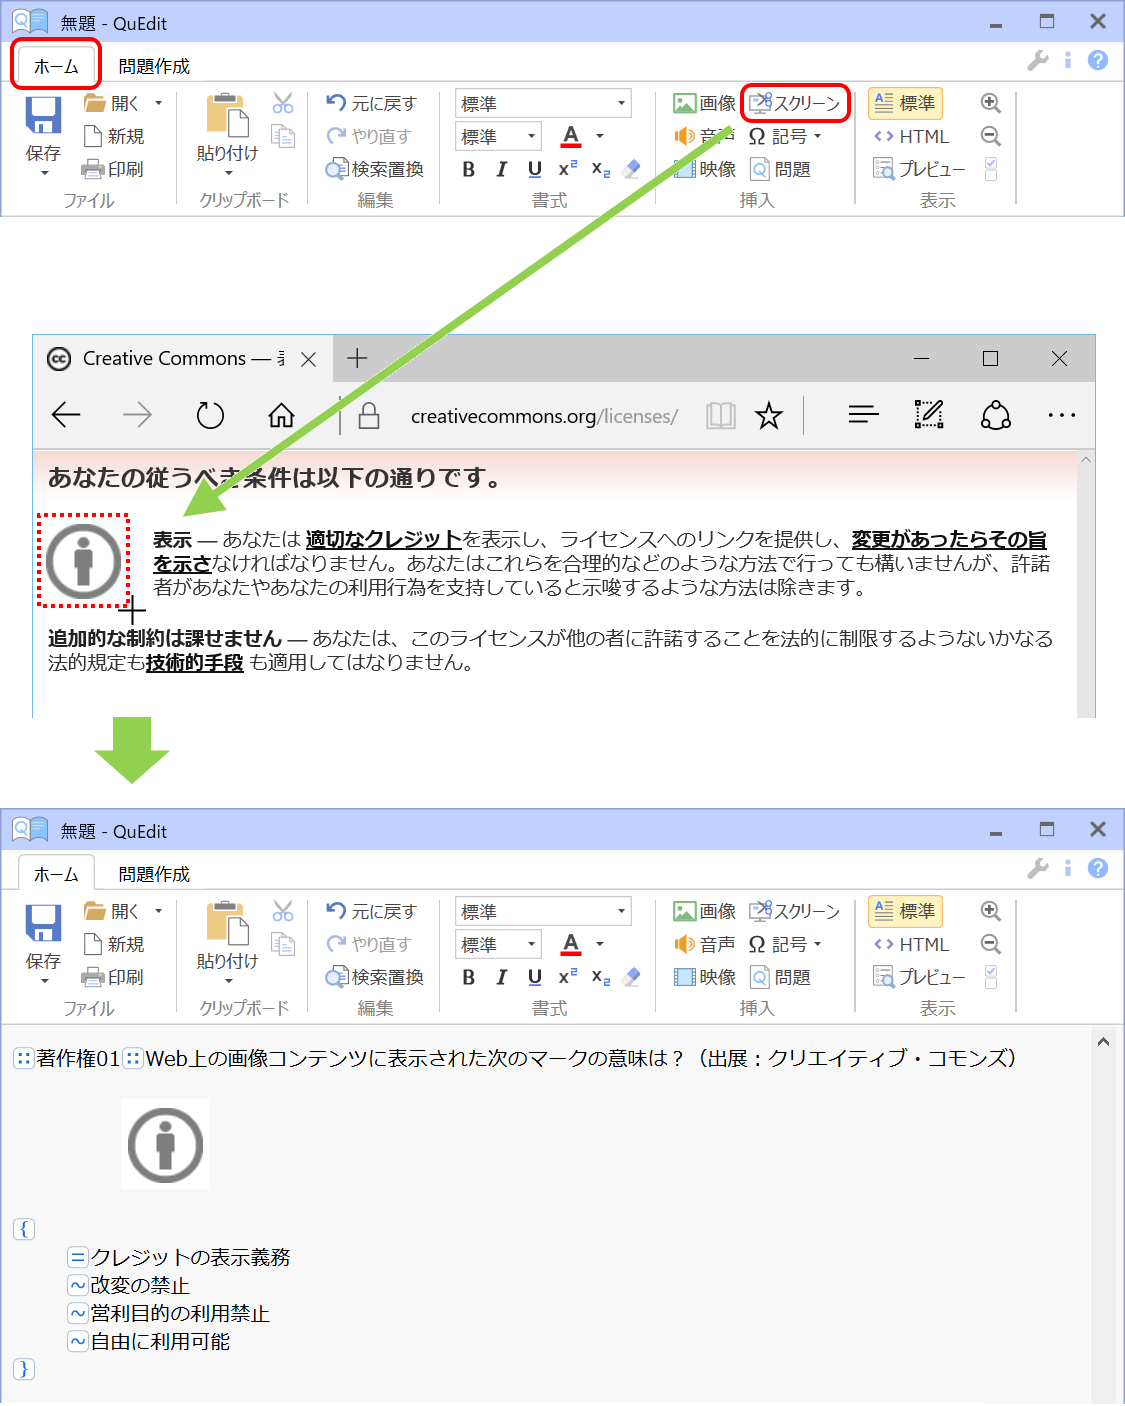Switch to 問題作成 tab in the lower window
The height and width of the screenshot is (1406, 1125).
click(x=154, y=875)
